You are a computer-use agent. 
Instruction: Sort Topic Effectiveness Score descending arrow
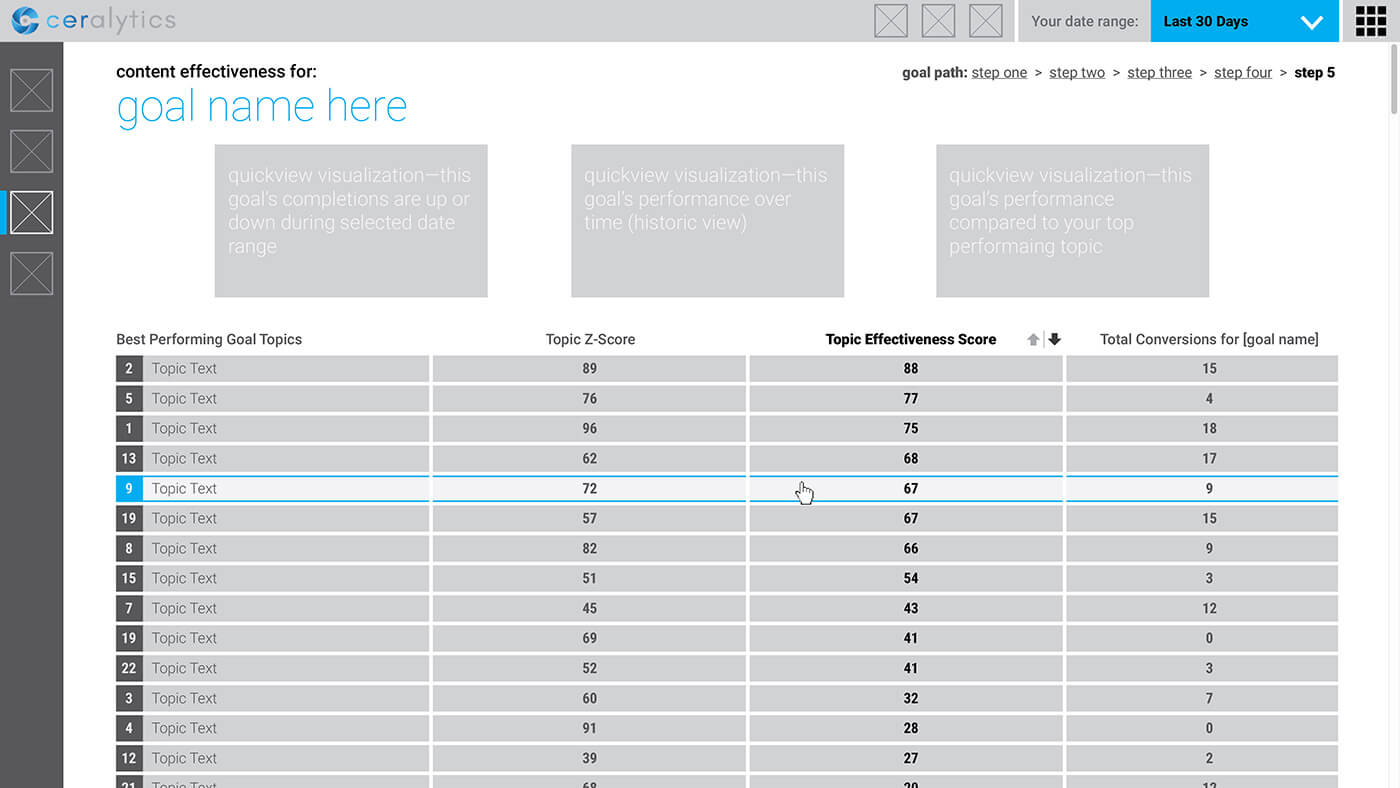pos(1054,340)
